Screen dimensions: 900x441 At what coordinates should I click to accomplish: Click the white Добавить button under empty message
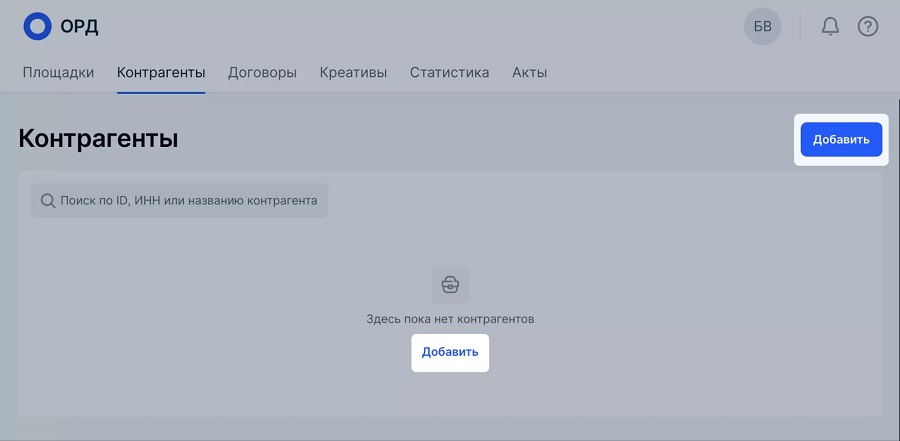tap(450, 353)
